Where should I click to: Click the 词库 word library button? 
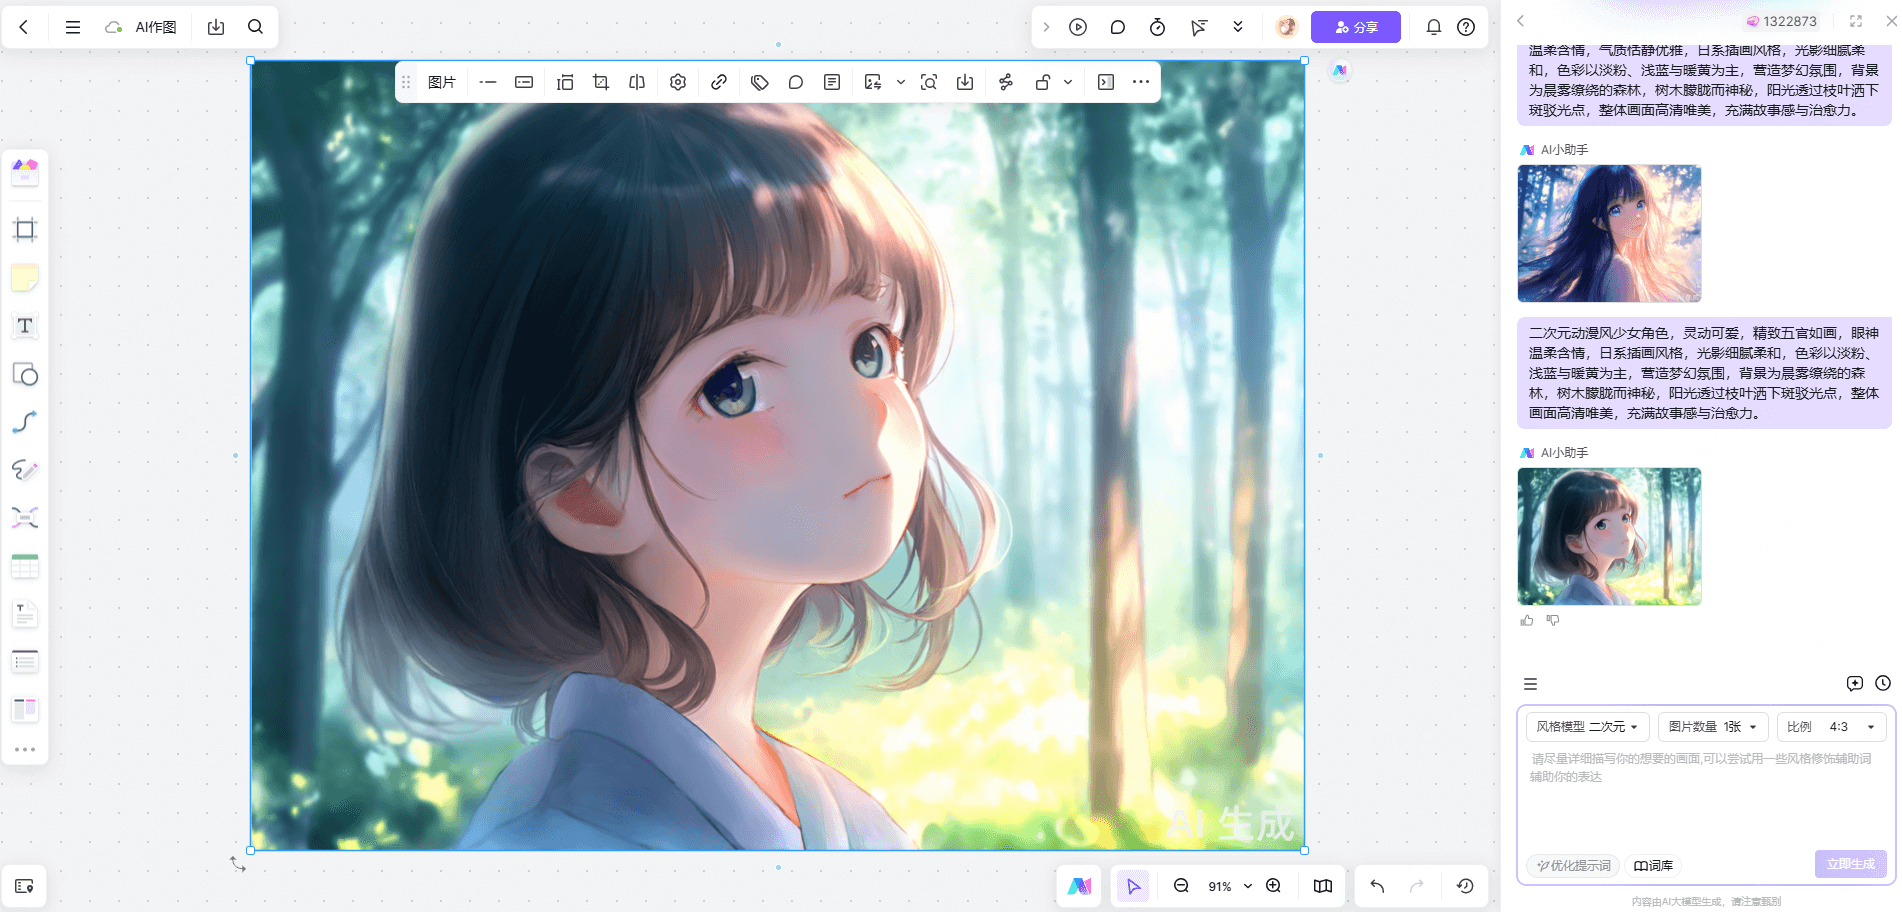pos(1653,865)
